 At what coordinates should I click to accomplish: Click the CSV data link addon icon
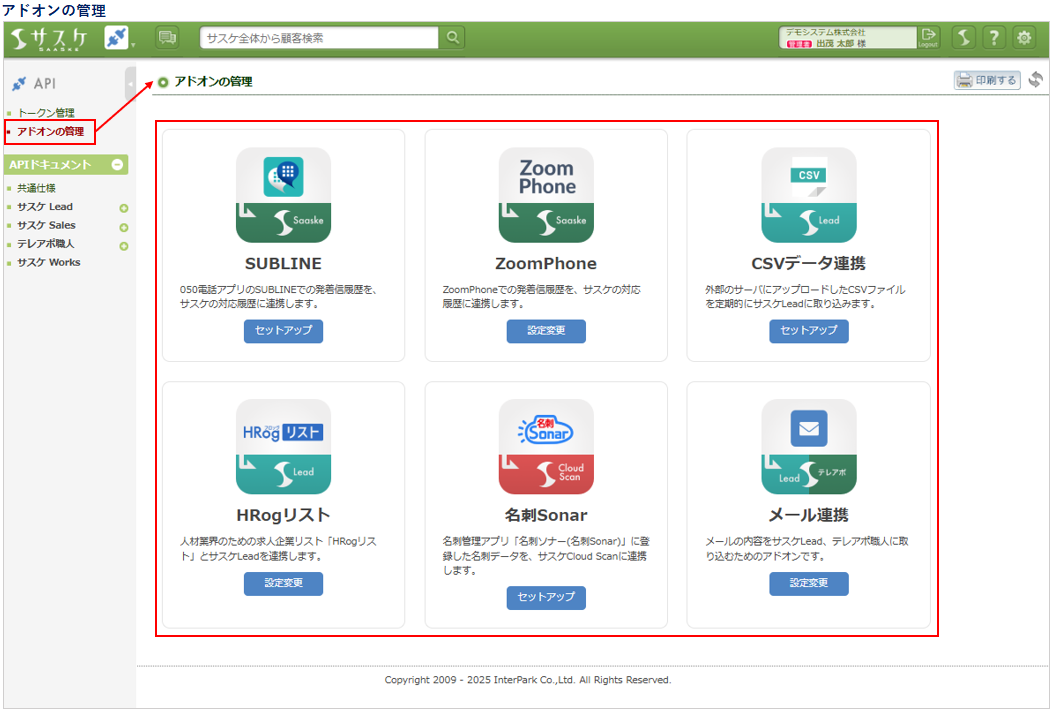809,195
